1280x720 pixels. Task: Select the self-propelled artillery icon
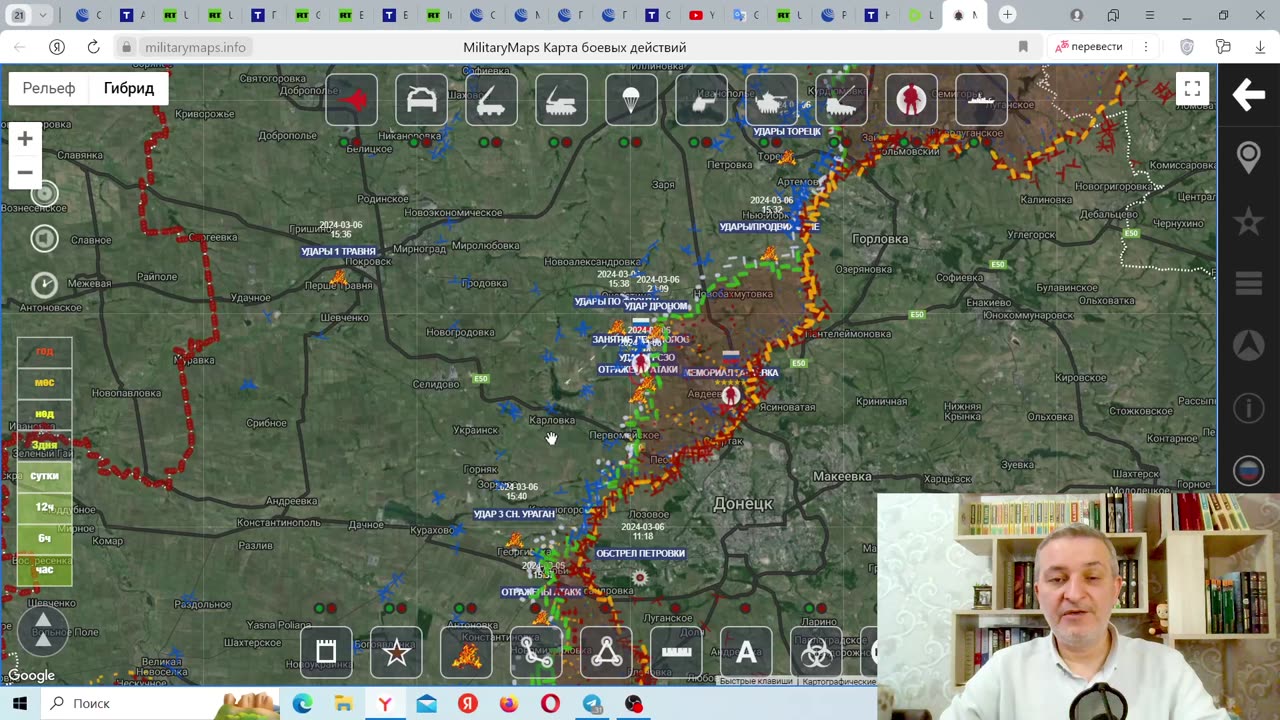click(x=841, y=100)
